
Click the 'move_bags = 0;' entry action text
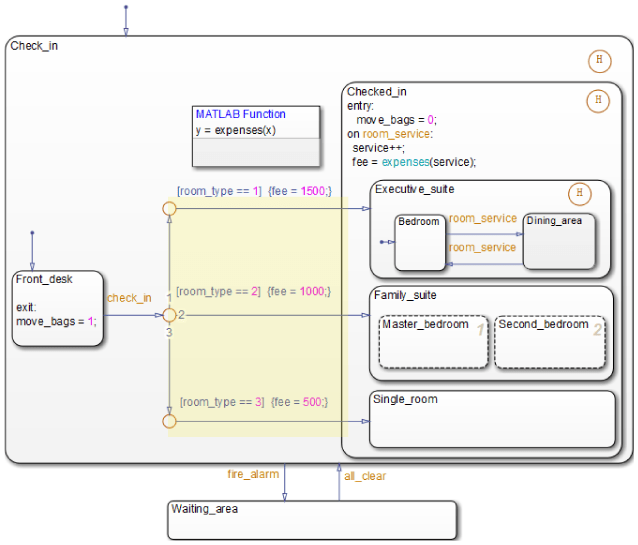click(x=396, y=120)
